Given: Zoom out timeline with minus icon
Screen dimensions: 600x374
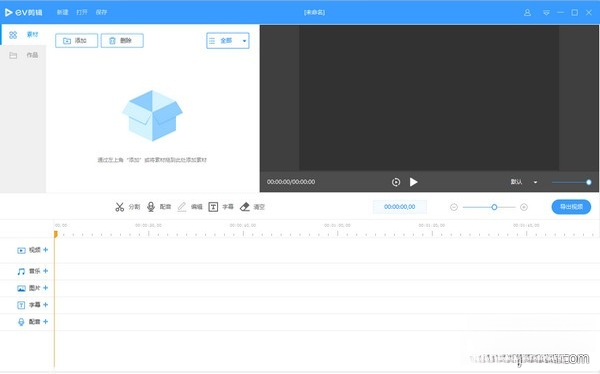Looking at the screenshot, I should pyautogui.click(x=454, y=207).
